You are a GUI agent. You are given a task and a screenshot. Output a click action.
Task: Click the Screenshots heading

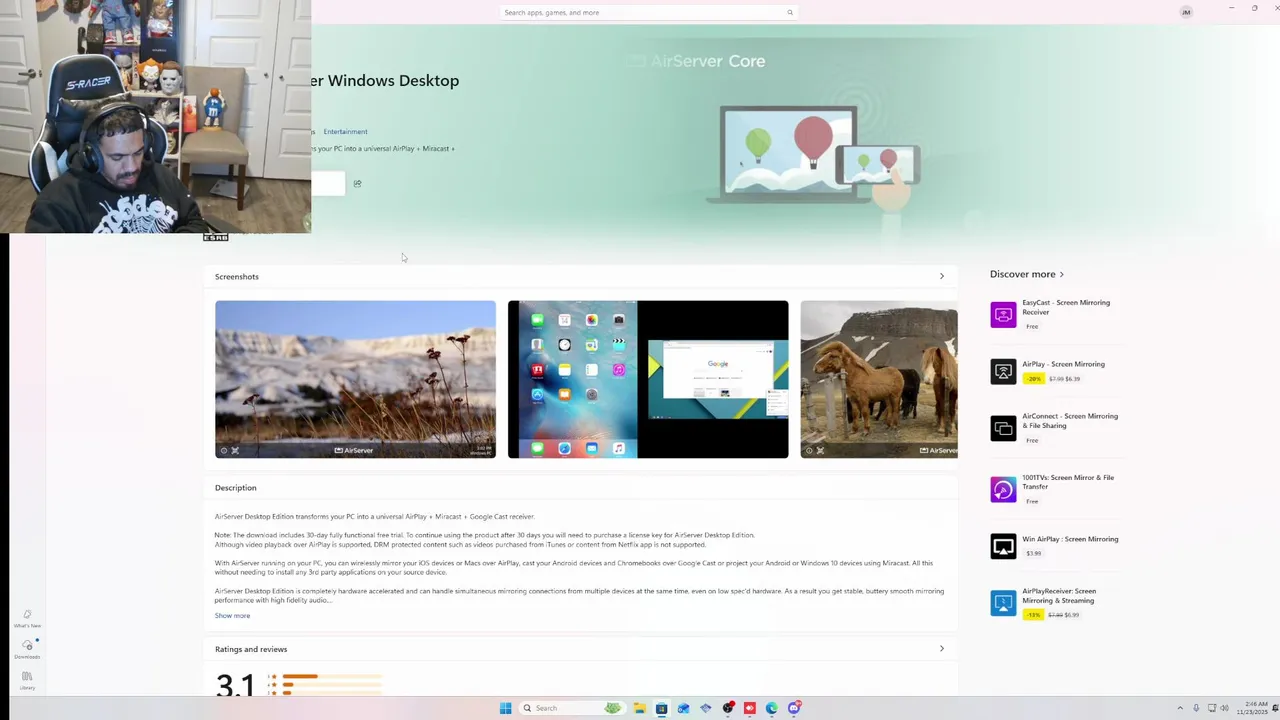tap(236, 276)
